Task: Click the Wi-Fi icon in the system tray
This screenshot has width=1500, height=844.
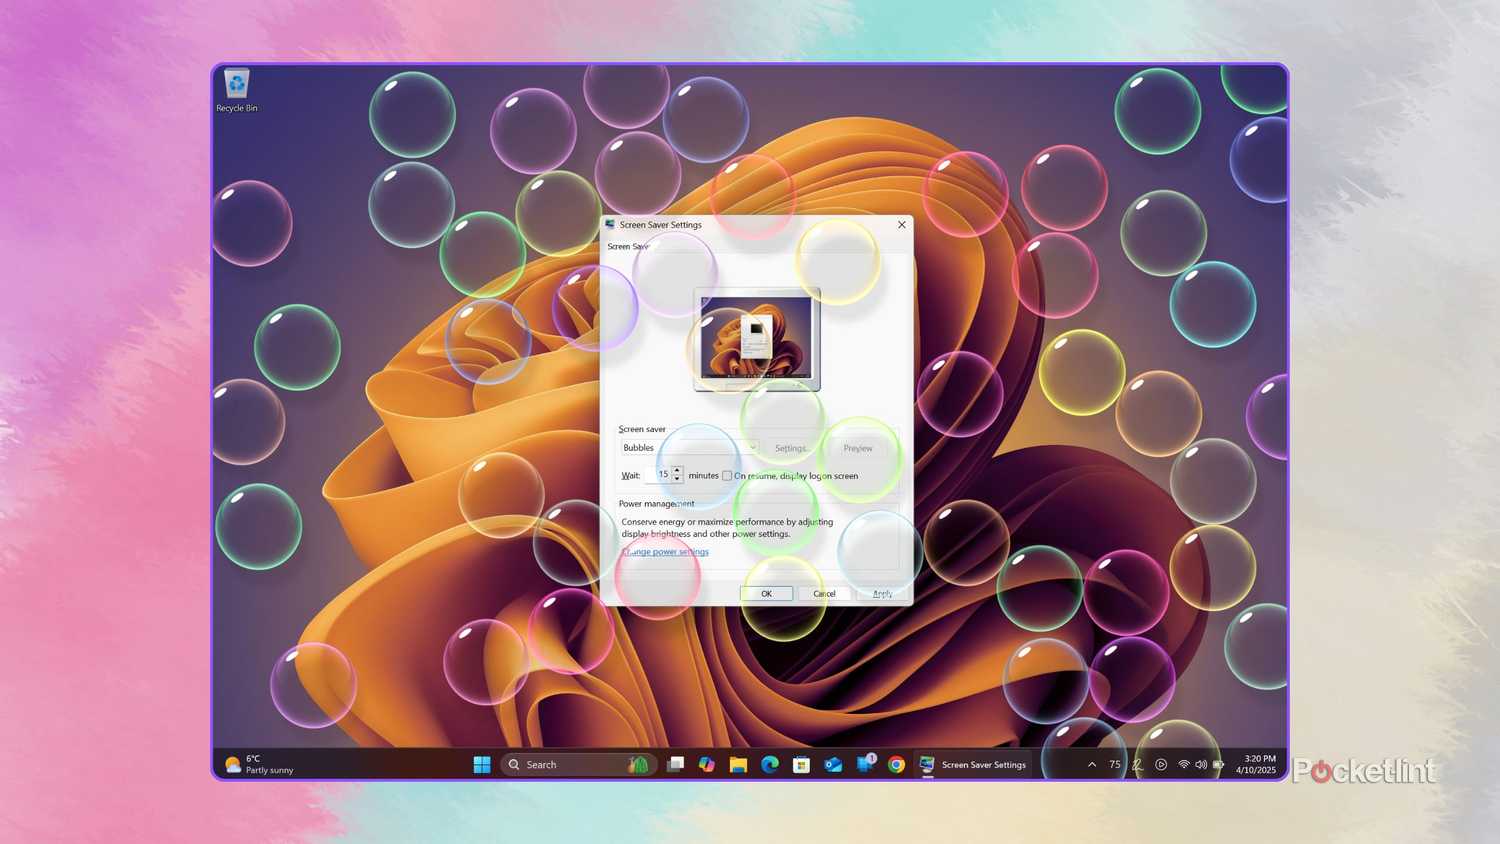Action: click(1184, 764)
